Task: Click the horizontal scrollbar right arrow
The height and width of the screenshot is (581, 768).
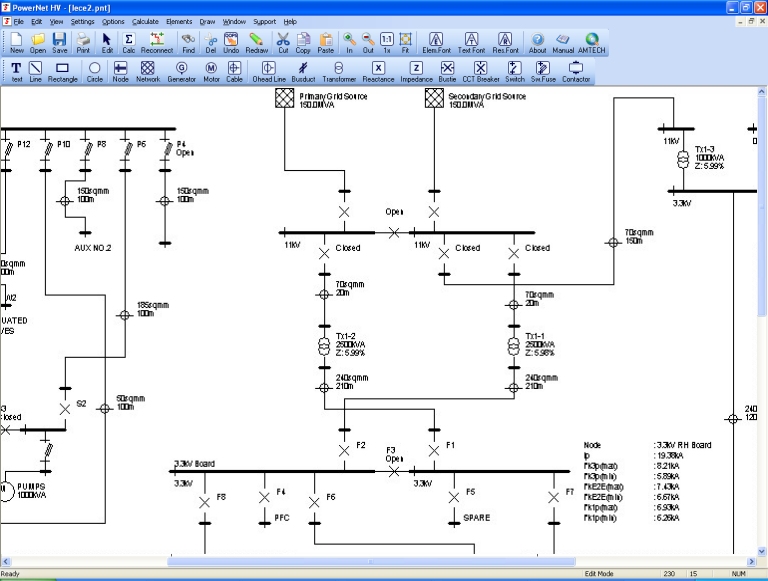Action: [x=752, y=561]
